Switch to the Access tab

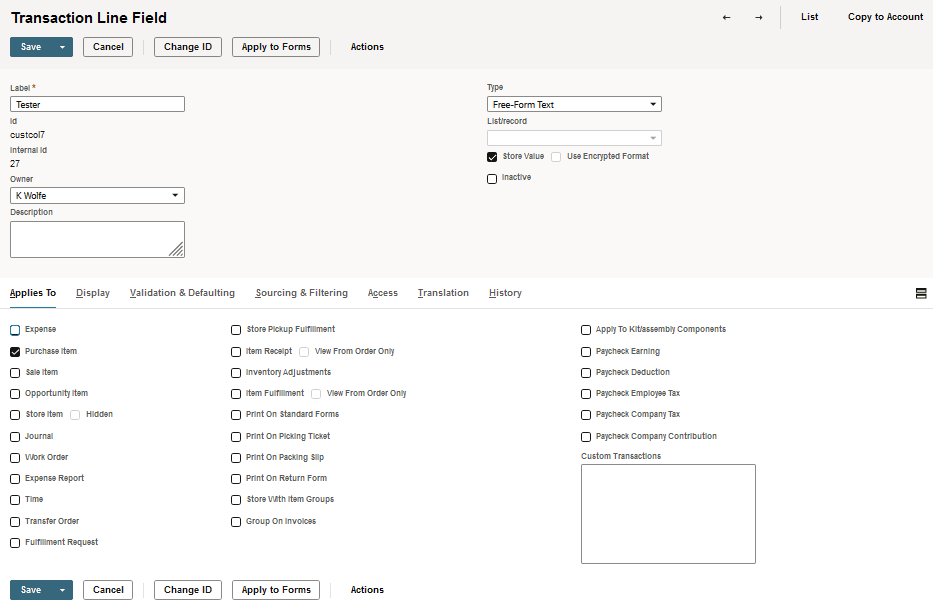coord(383,293)
